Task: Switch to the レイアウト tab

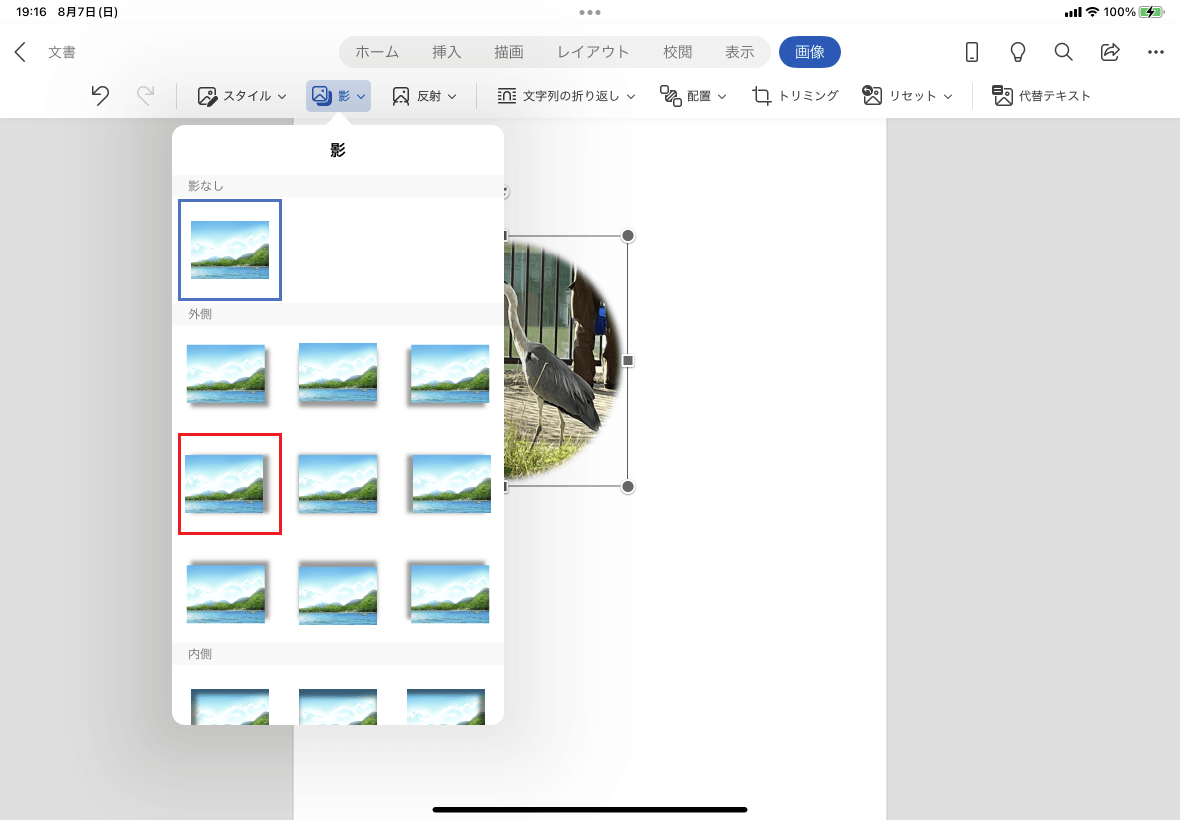Action: coord(593,52)
